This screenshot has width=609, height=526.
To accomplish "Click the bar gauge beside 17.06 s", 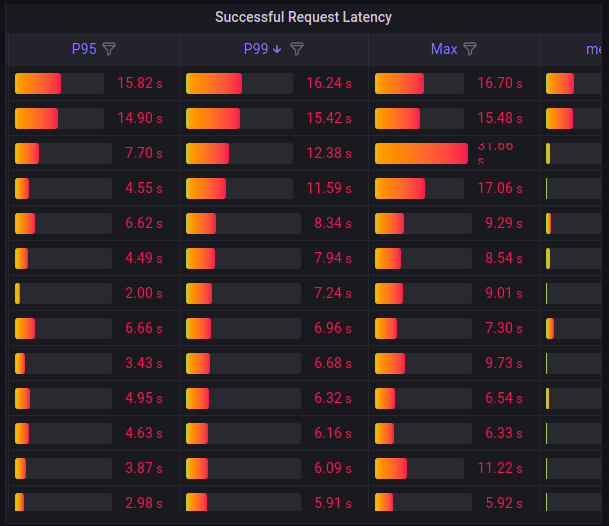I will coord(421,188).
